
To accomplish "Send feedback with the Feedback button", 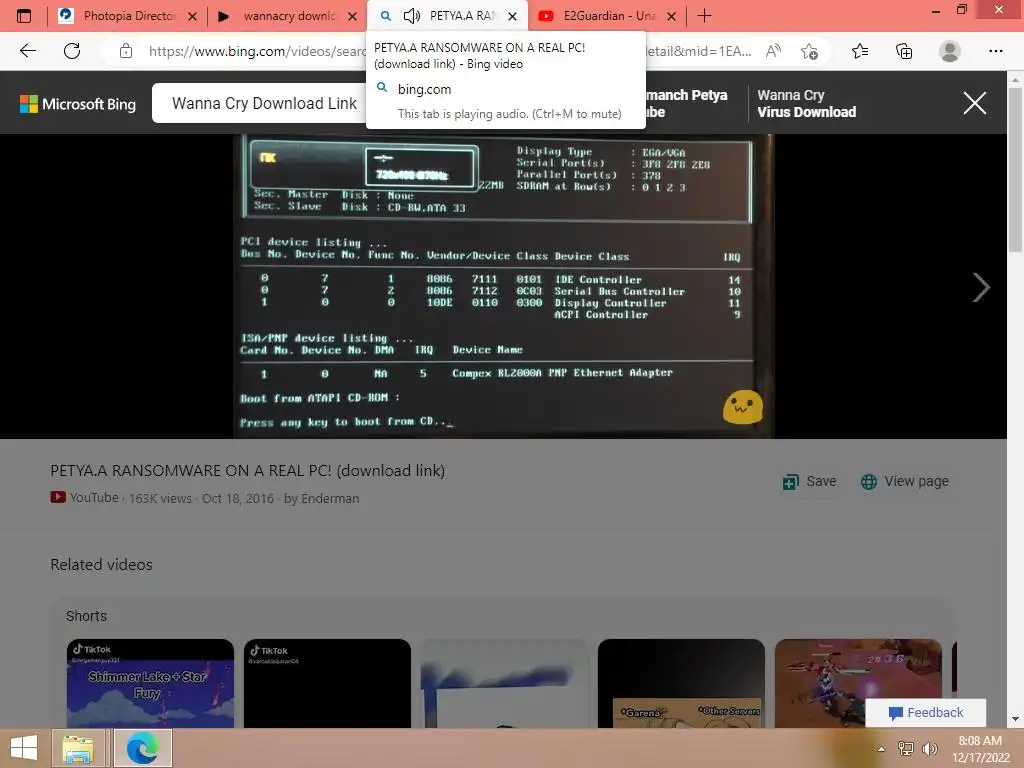I will 925,712.
